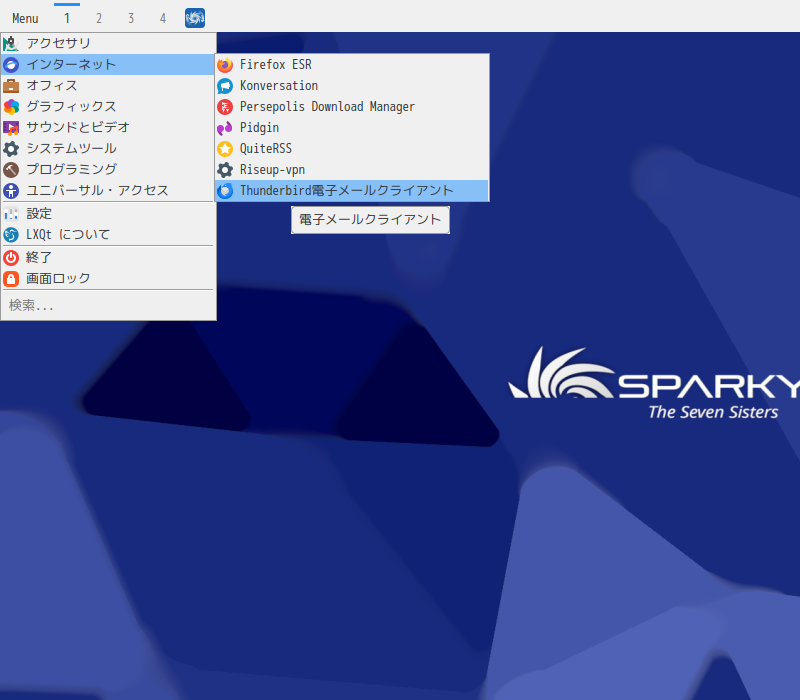This screenshot has height=700, width=800.
Task: Launch Firefox ESR from the submenu
Action: pos(352,64)
